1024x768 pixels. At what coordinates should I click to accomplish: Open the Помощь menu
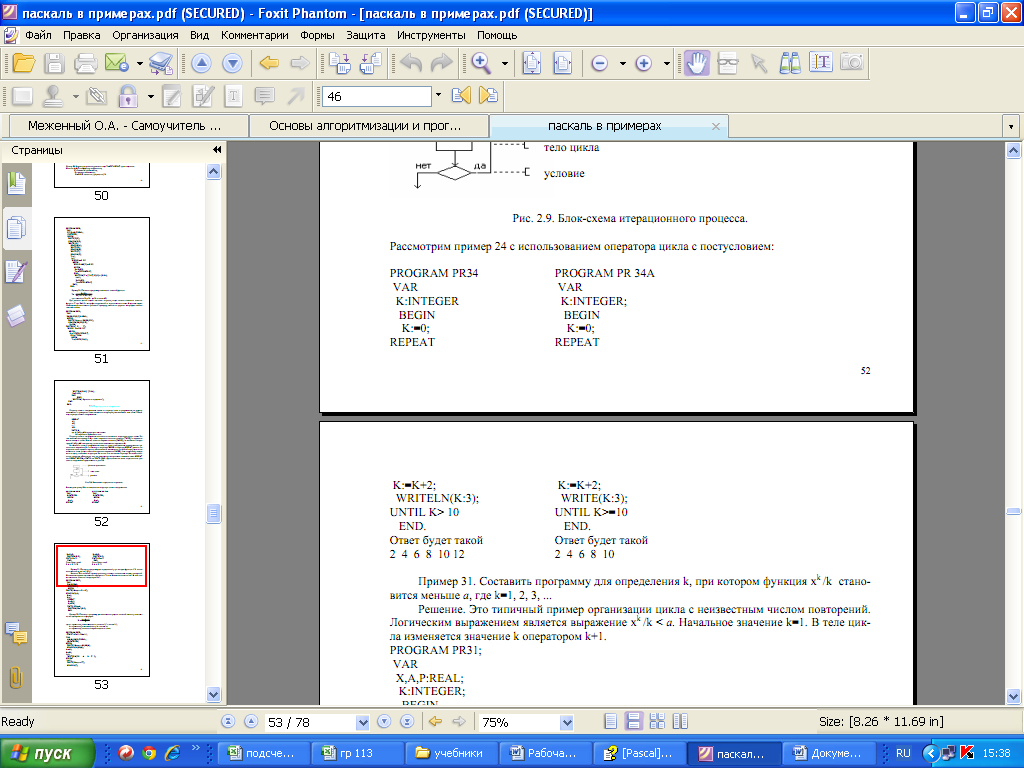[497, 35]
